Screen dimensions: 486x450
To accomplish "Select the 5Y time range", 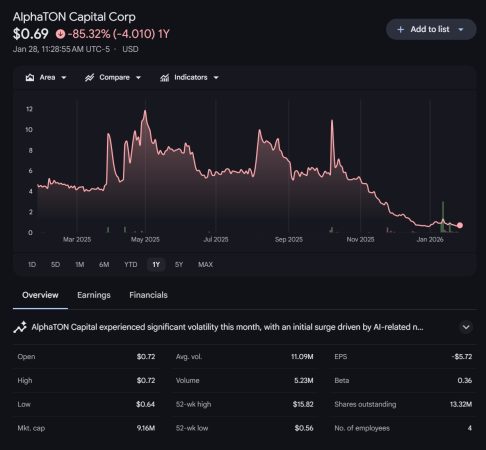I will pos(179,265).
